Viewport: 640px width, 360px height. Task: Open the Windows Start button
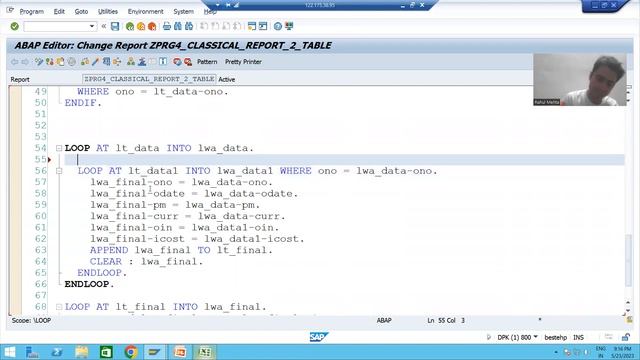(9, 352)
